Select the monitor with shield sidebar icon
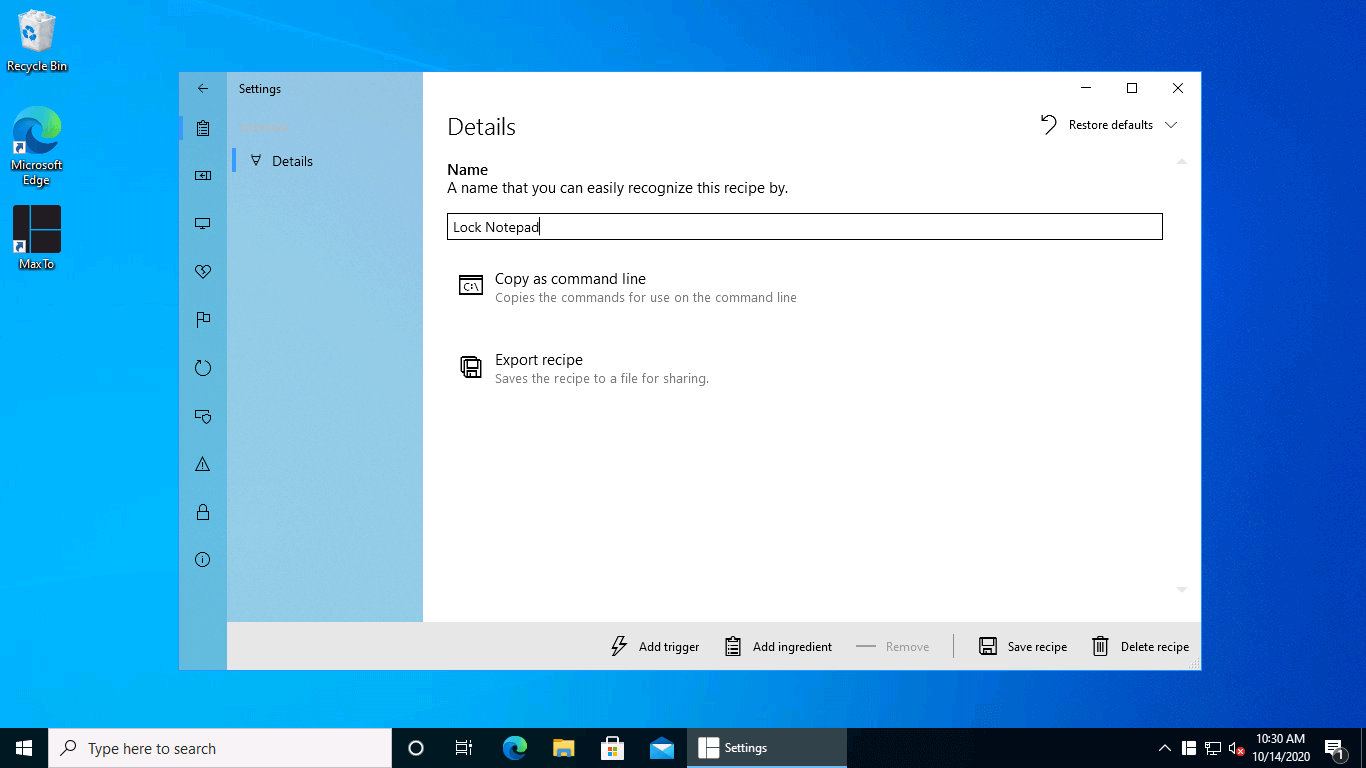 (x=203, y=416)
